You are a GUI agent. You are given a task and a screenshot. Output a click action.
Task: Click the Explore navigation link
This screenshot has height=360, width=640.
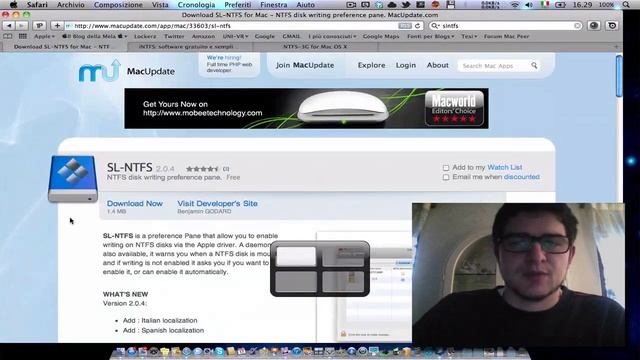point(371,65)
